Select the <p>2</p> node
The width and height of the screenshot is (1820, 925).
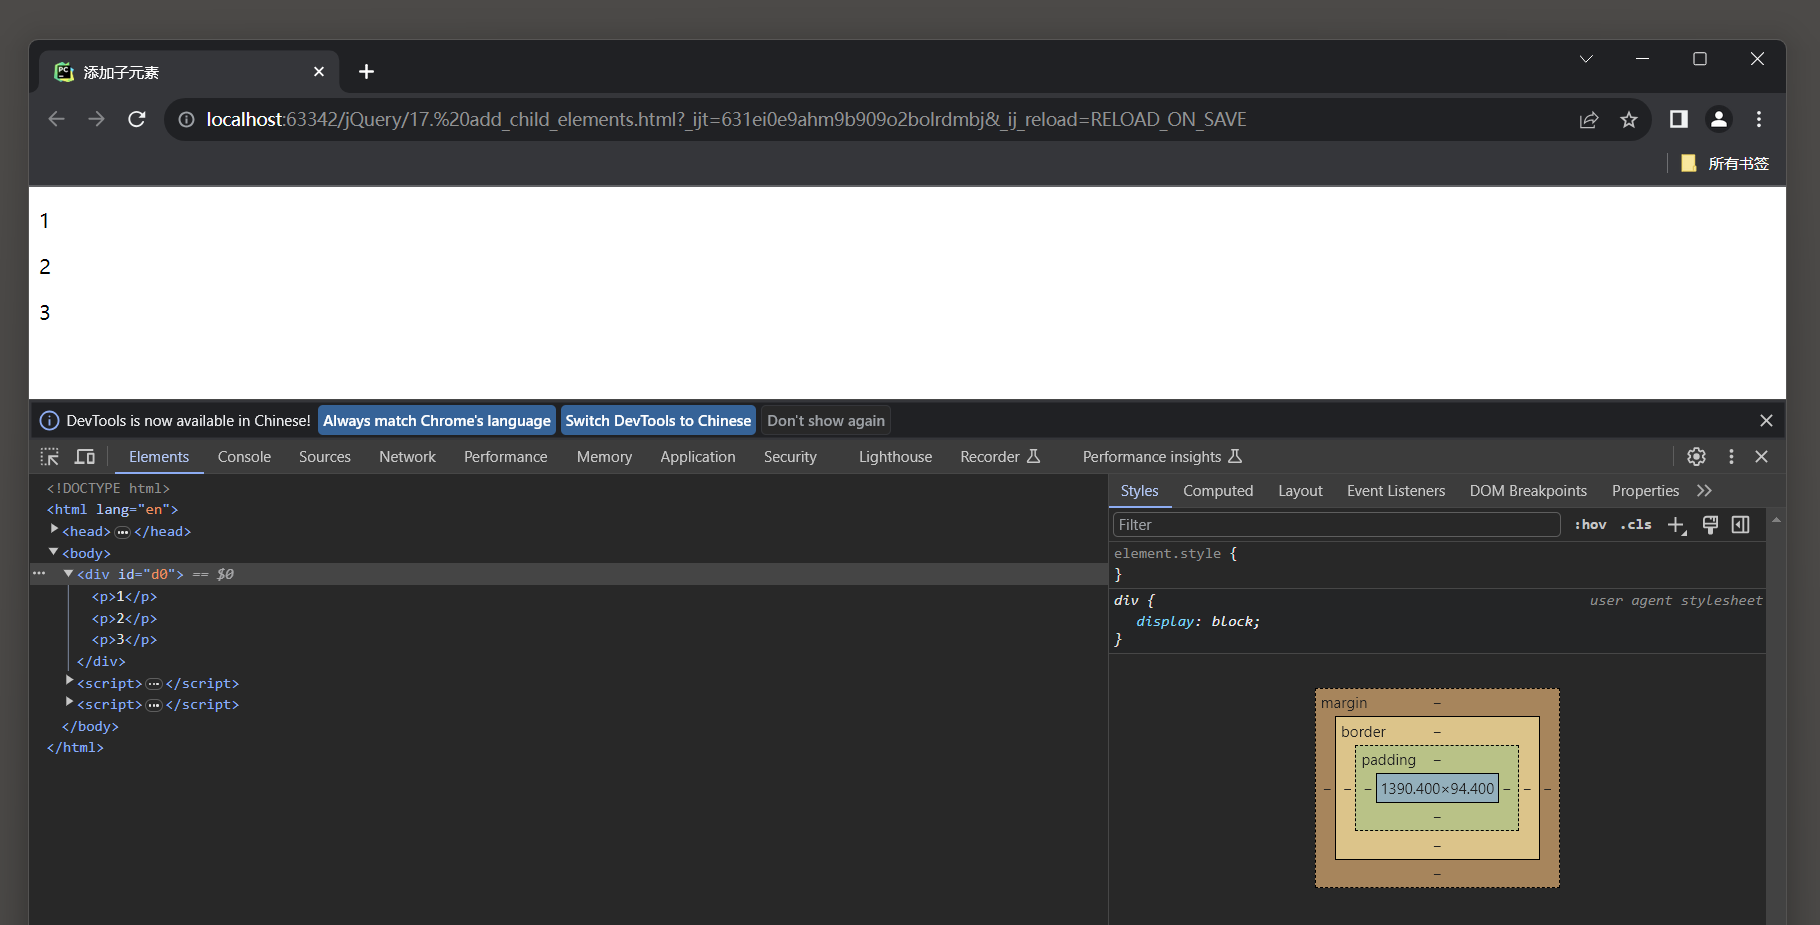pos(124,619)
